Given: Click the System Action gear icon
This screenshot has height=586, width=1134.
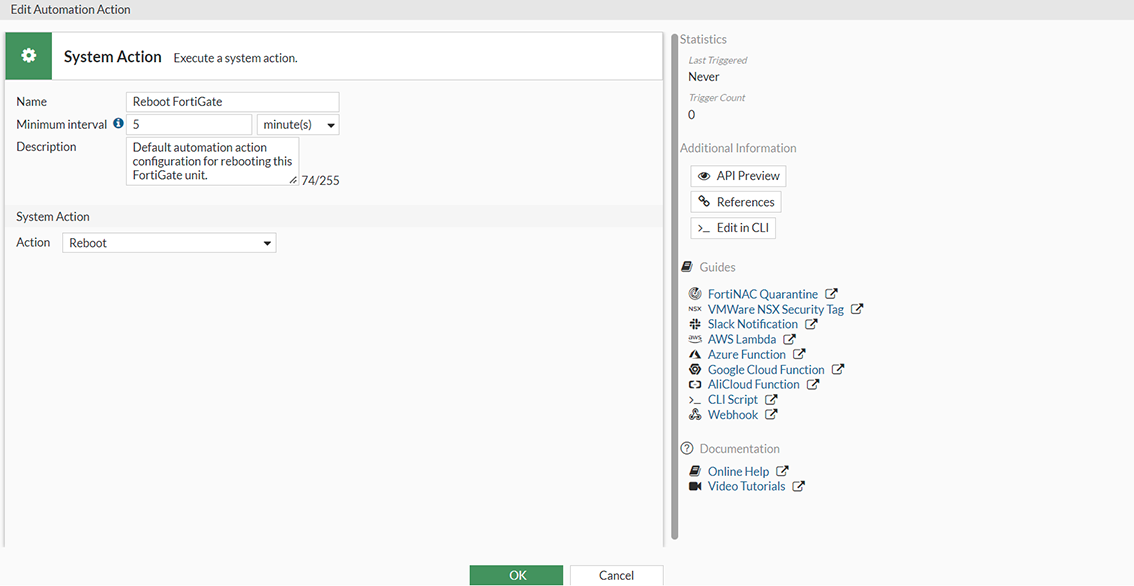Looking at the screenshot, I should (x=29, y=56).
